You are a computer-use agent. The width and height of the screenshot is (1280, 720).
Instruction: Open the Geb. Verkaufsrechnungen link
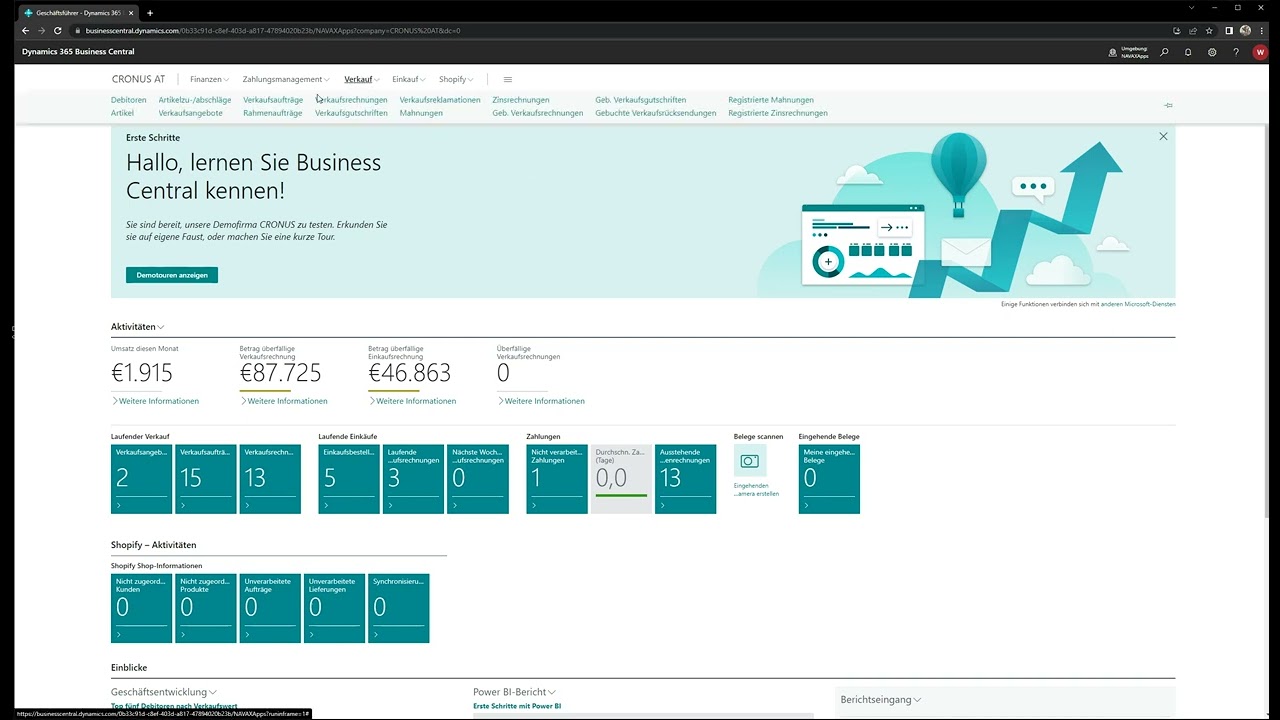click(x=538, y=113)
